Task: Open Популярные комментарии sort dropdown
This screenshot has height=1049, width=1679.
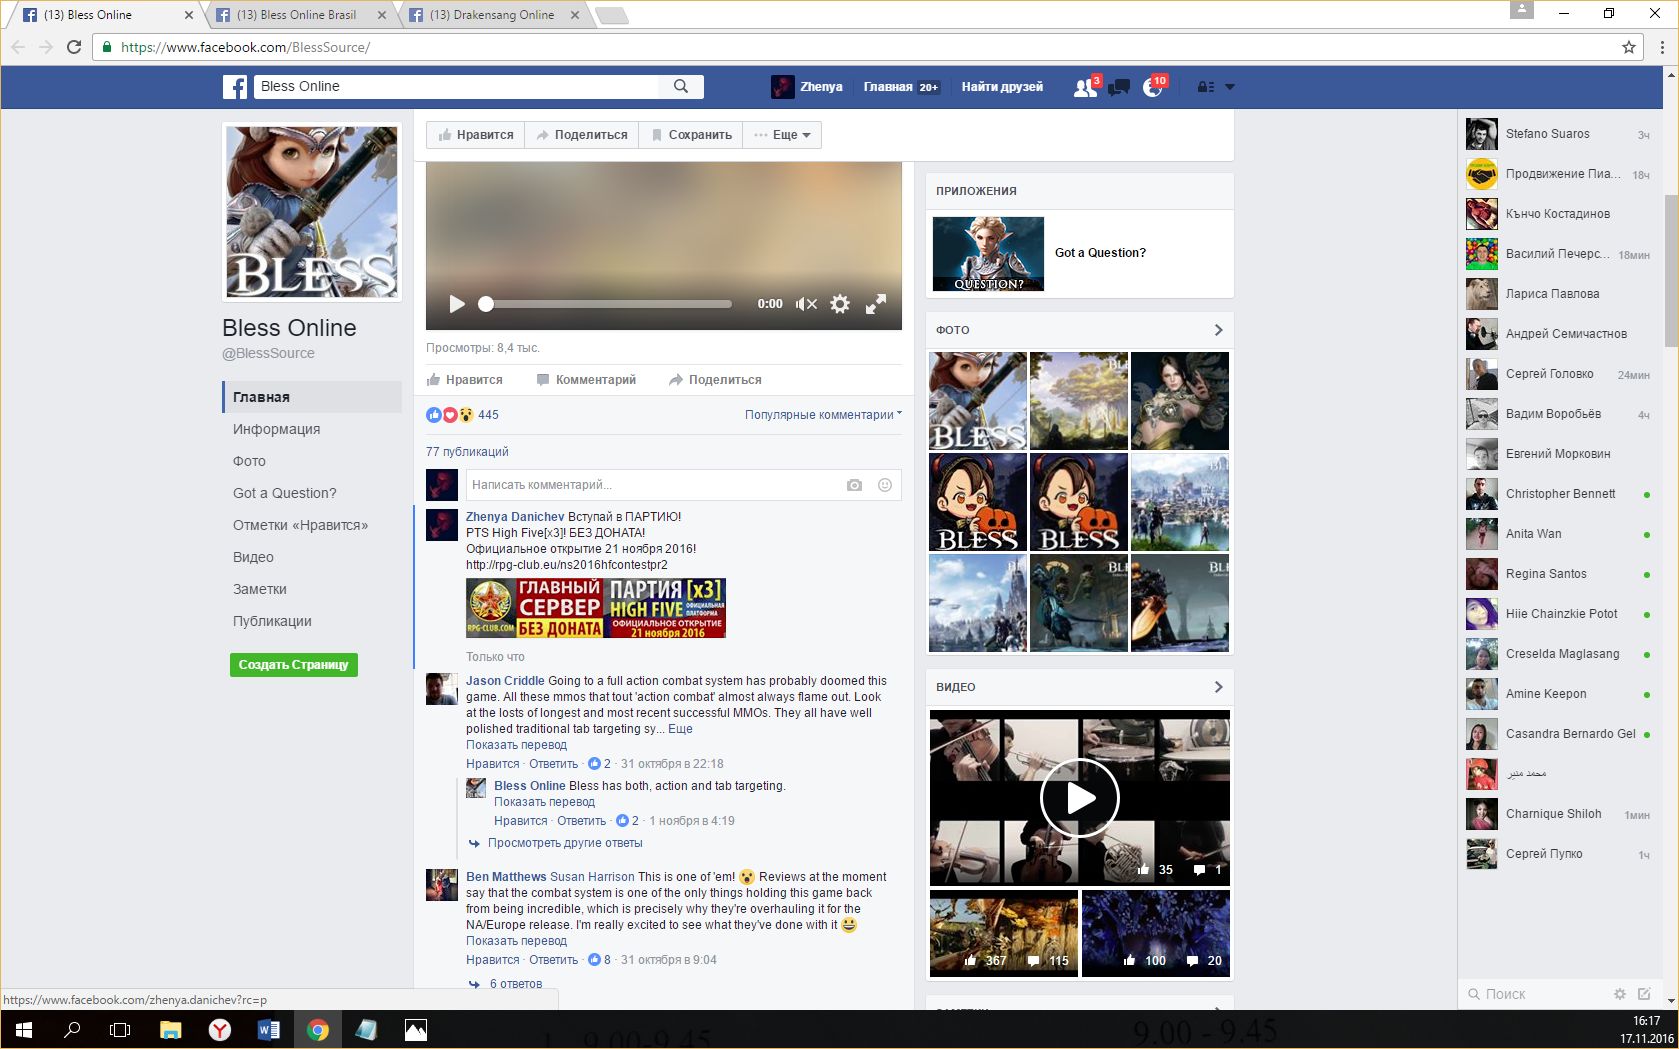Action: [x=823, y=415]
